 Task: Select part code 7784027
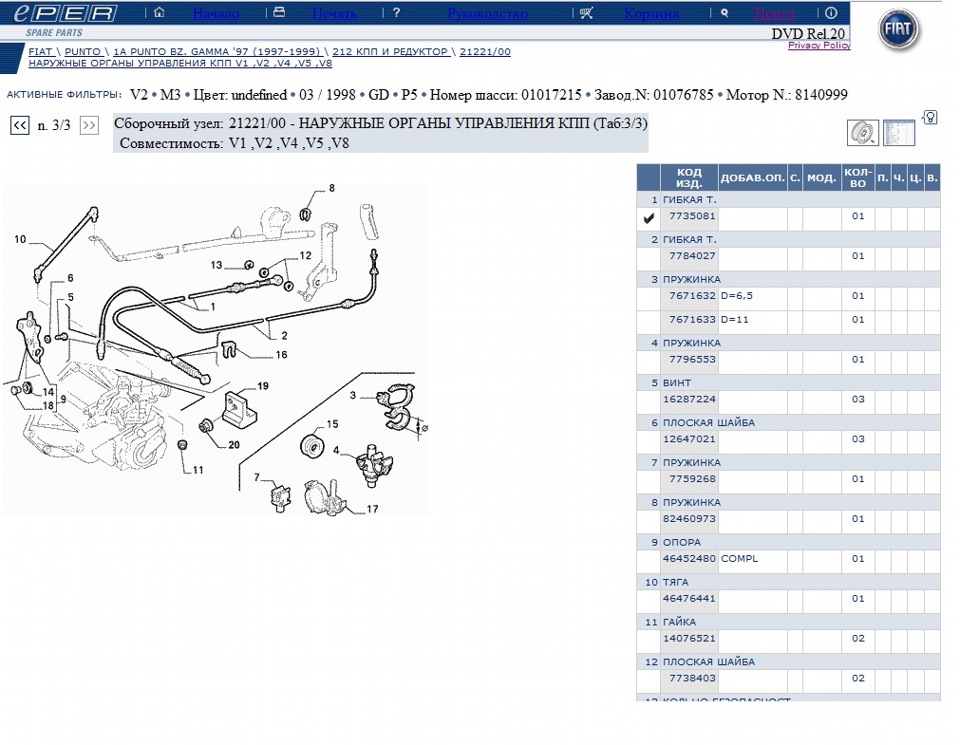pyautogui.click(x=692, y=256)
